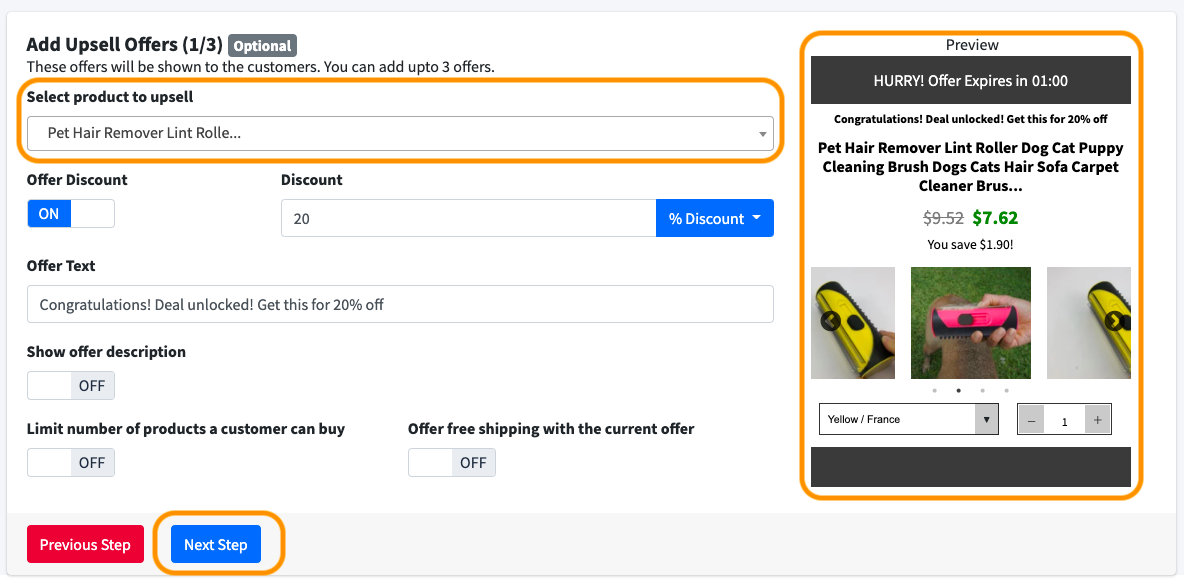Click the last carousel pagination dot
Image resolution: width=1184 pixels, height=585 pixels.
click(x=1006, y=391)
